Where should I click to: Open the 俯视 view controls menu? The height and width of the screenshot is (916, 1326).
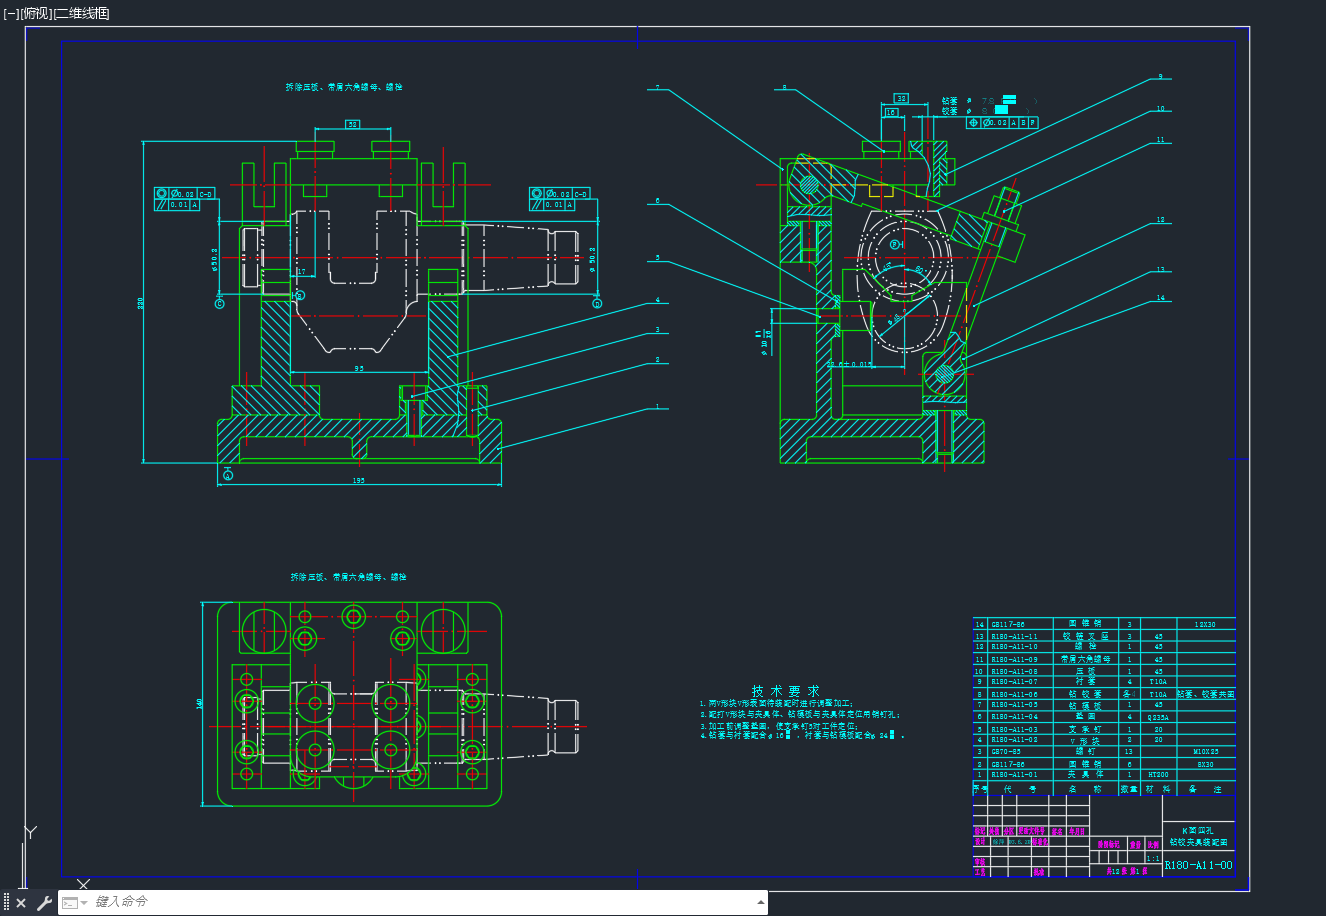(x=35, y=13)
